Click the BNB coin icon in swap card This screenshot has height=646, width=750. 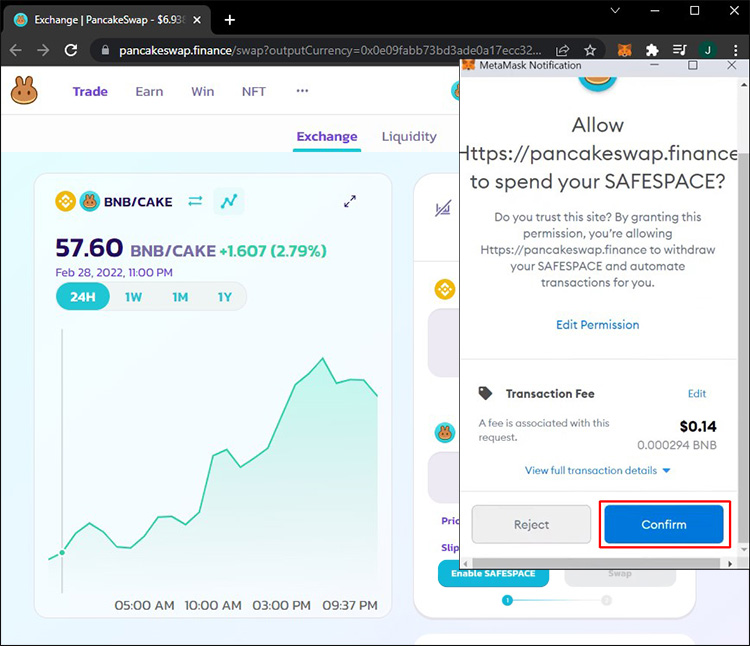pos(444,289)
